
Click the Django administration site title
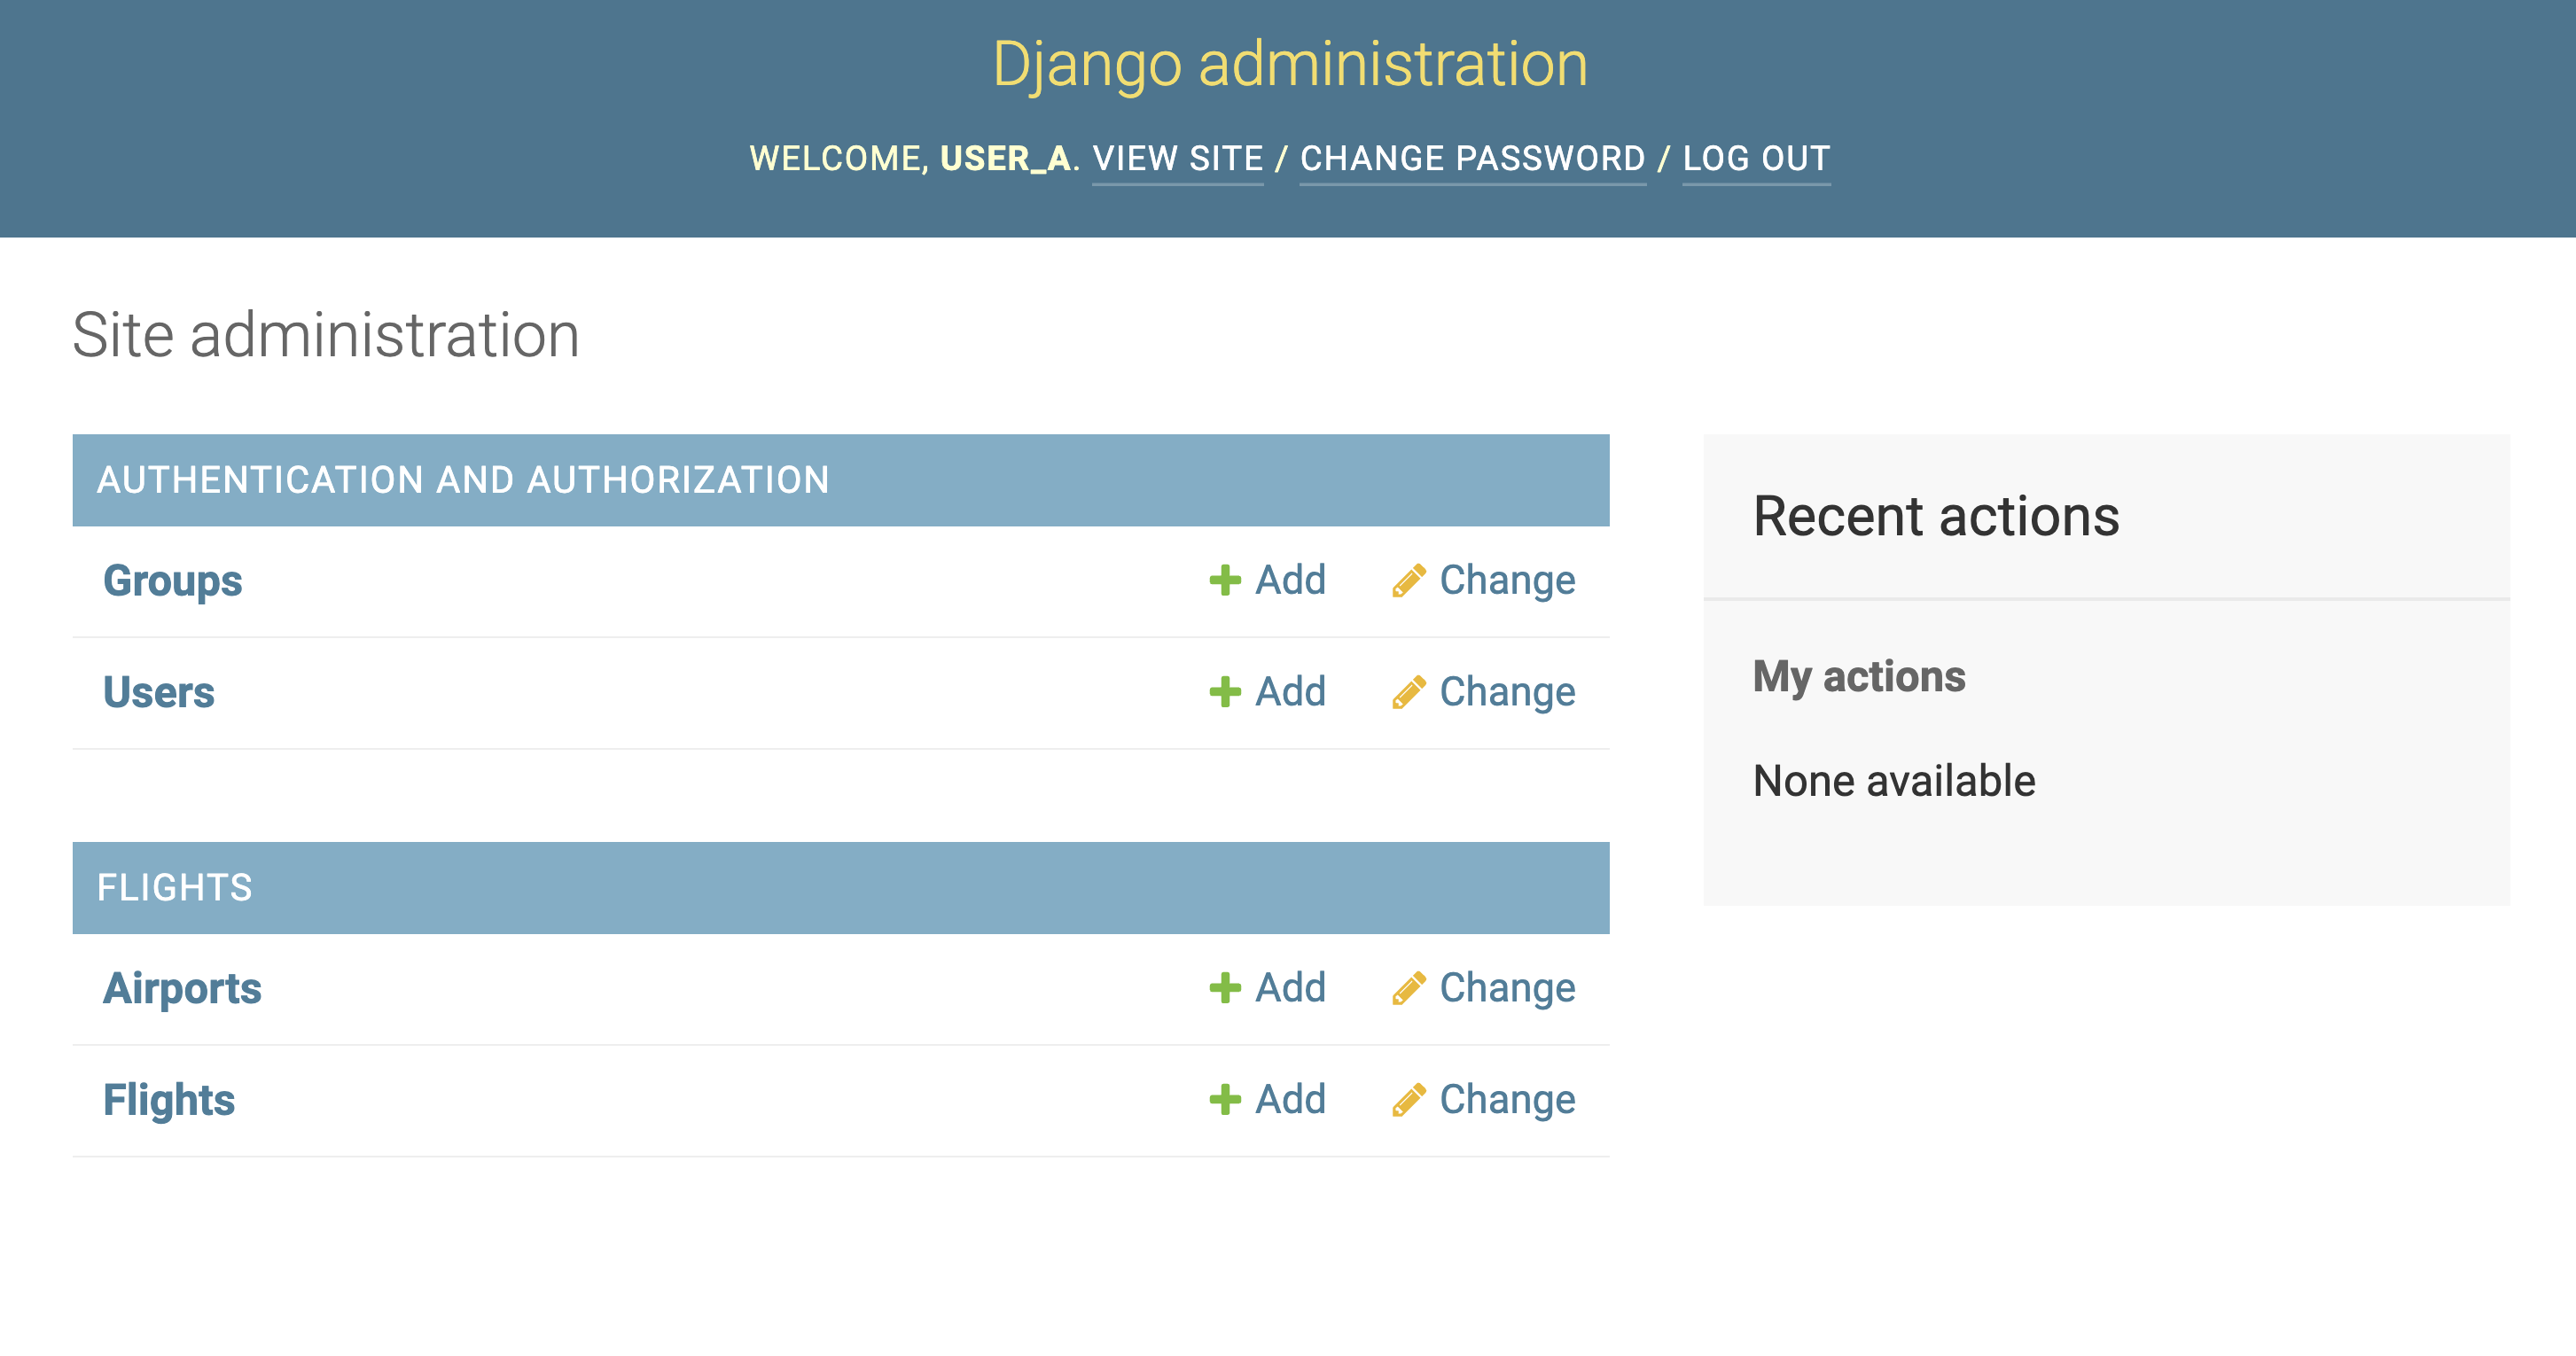1288,64
